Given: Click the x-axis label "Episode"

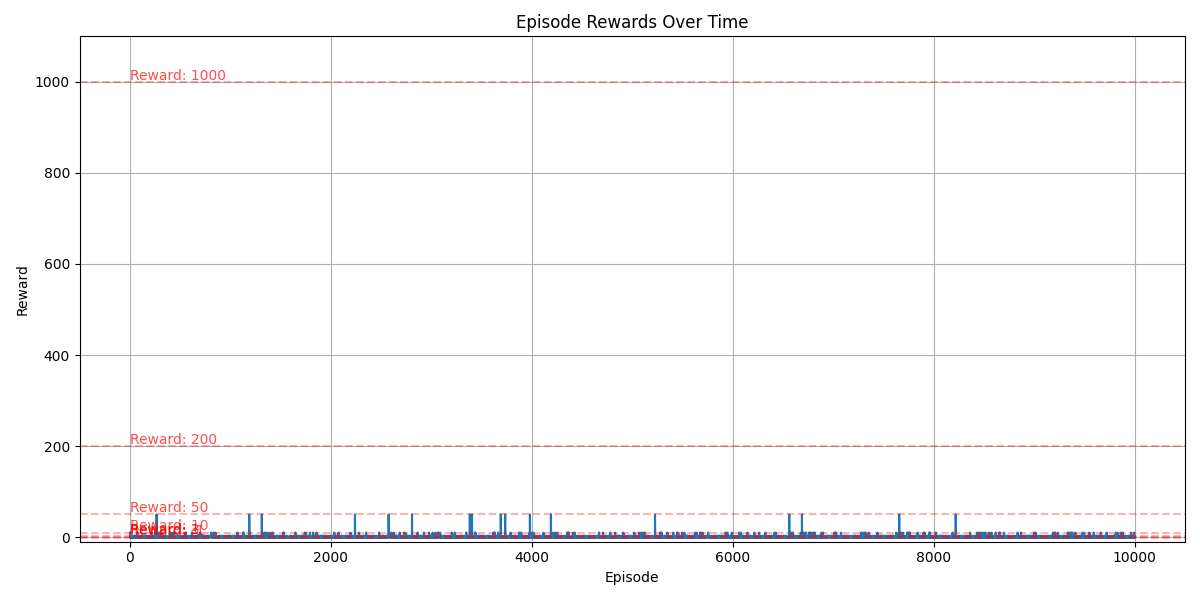Looking at the screenshot, I should pyautogui.click(x=631, y=577).
